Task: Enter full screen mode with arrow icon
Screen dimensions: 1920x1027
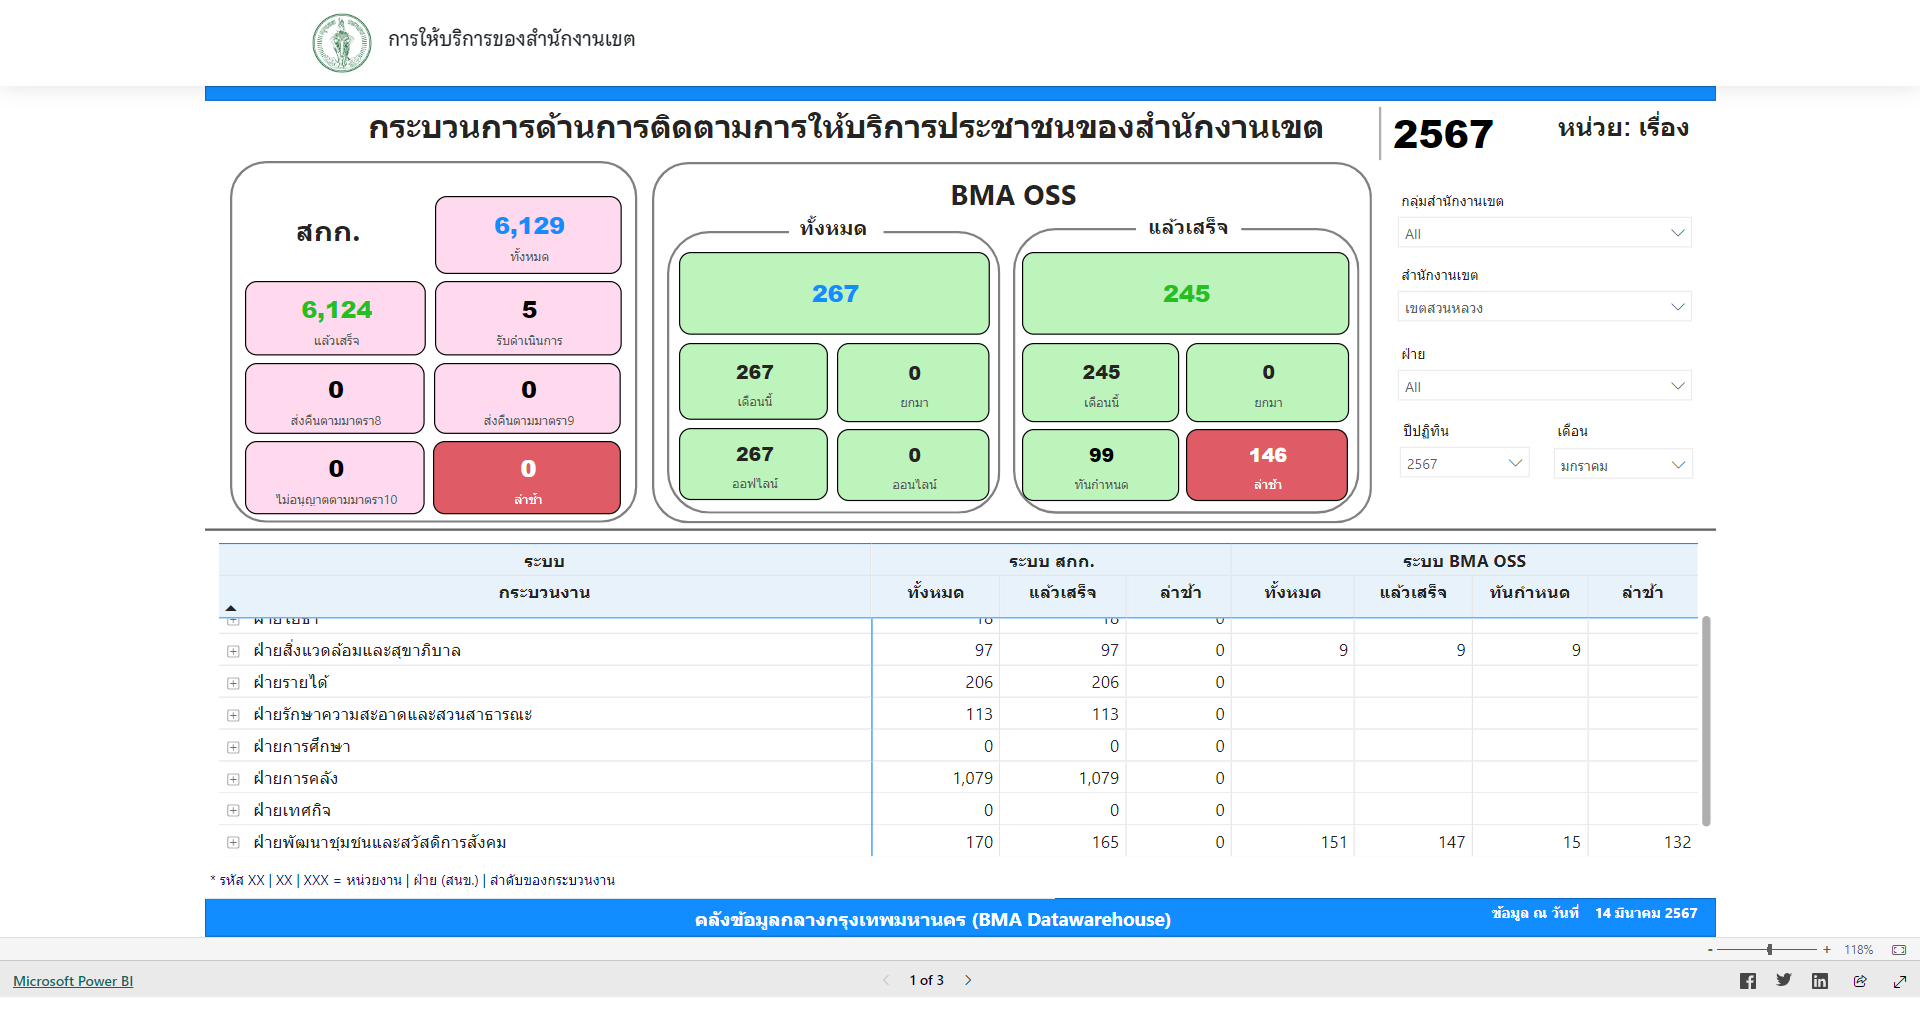Action: click(1899, 981)
